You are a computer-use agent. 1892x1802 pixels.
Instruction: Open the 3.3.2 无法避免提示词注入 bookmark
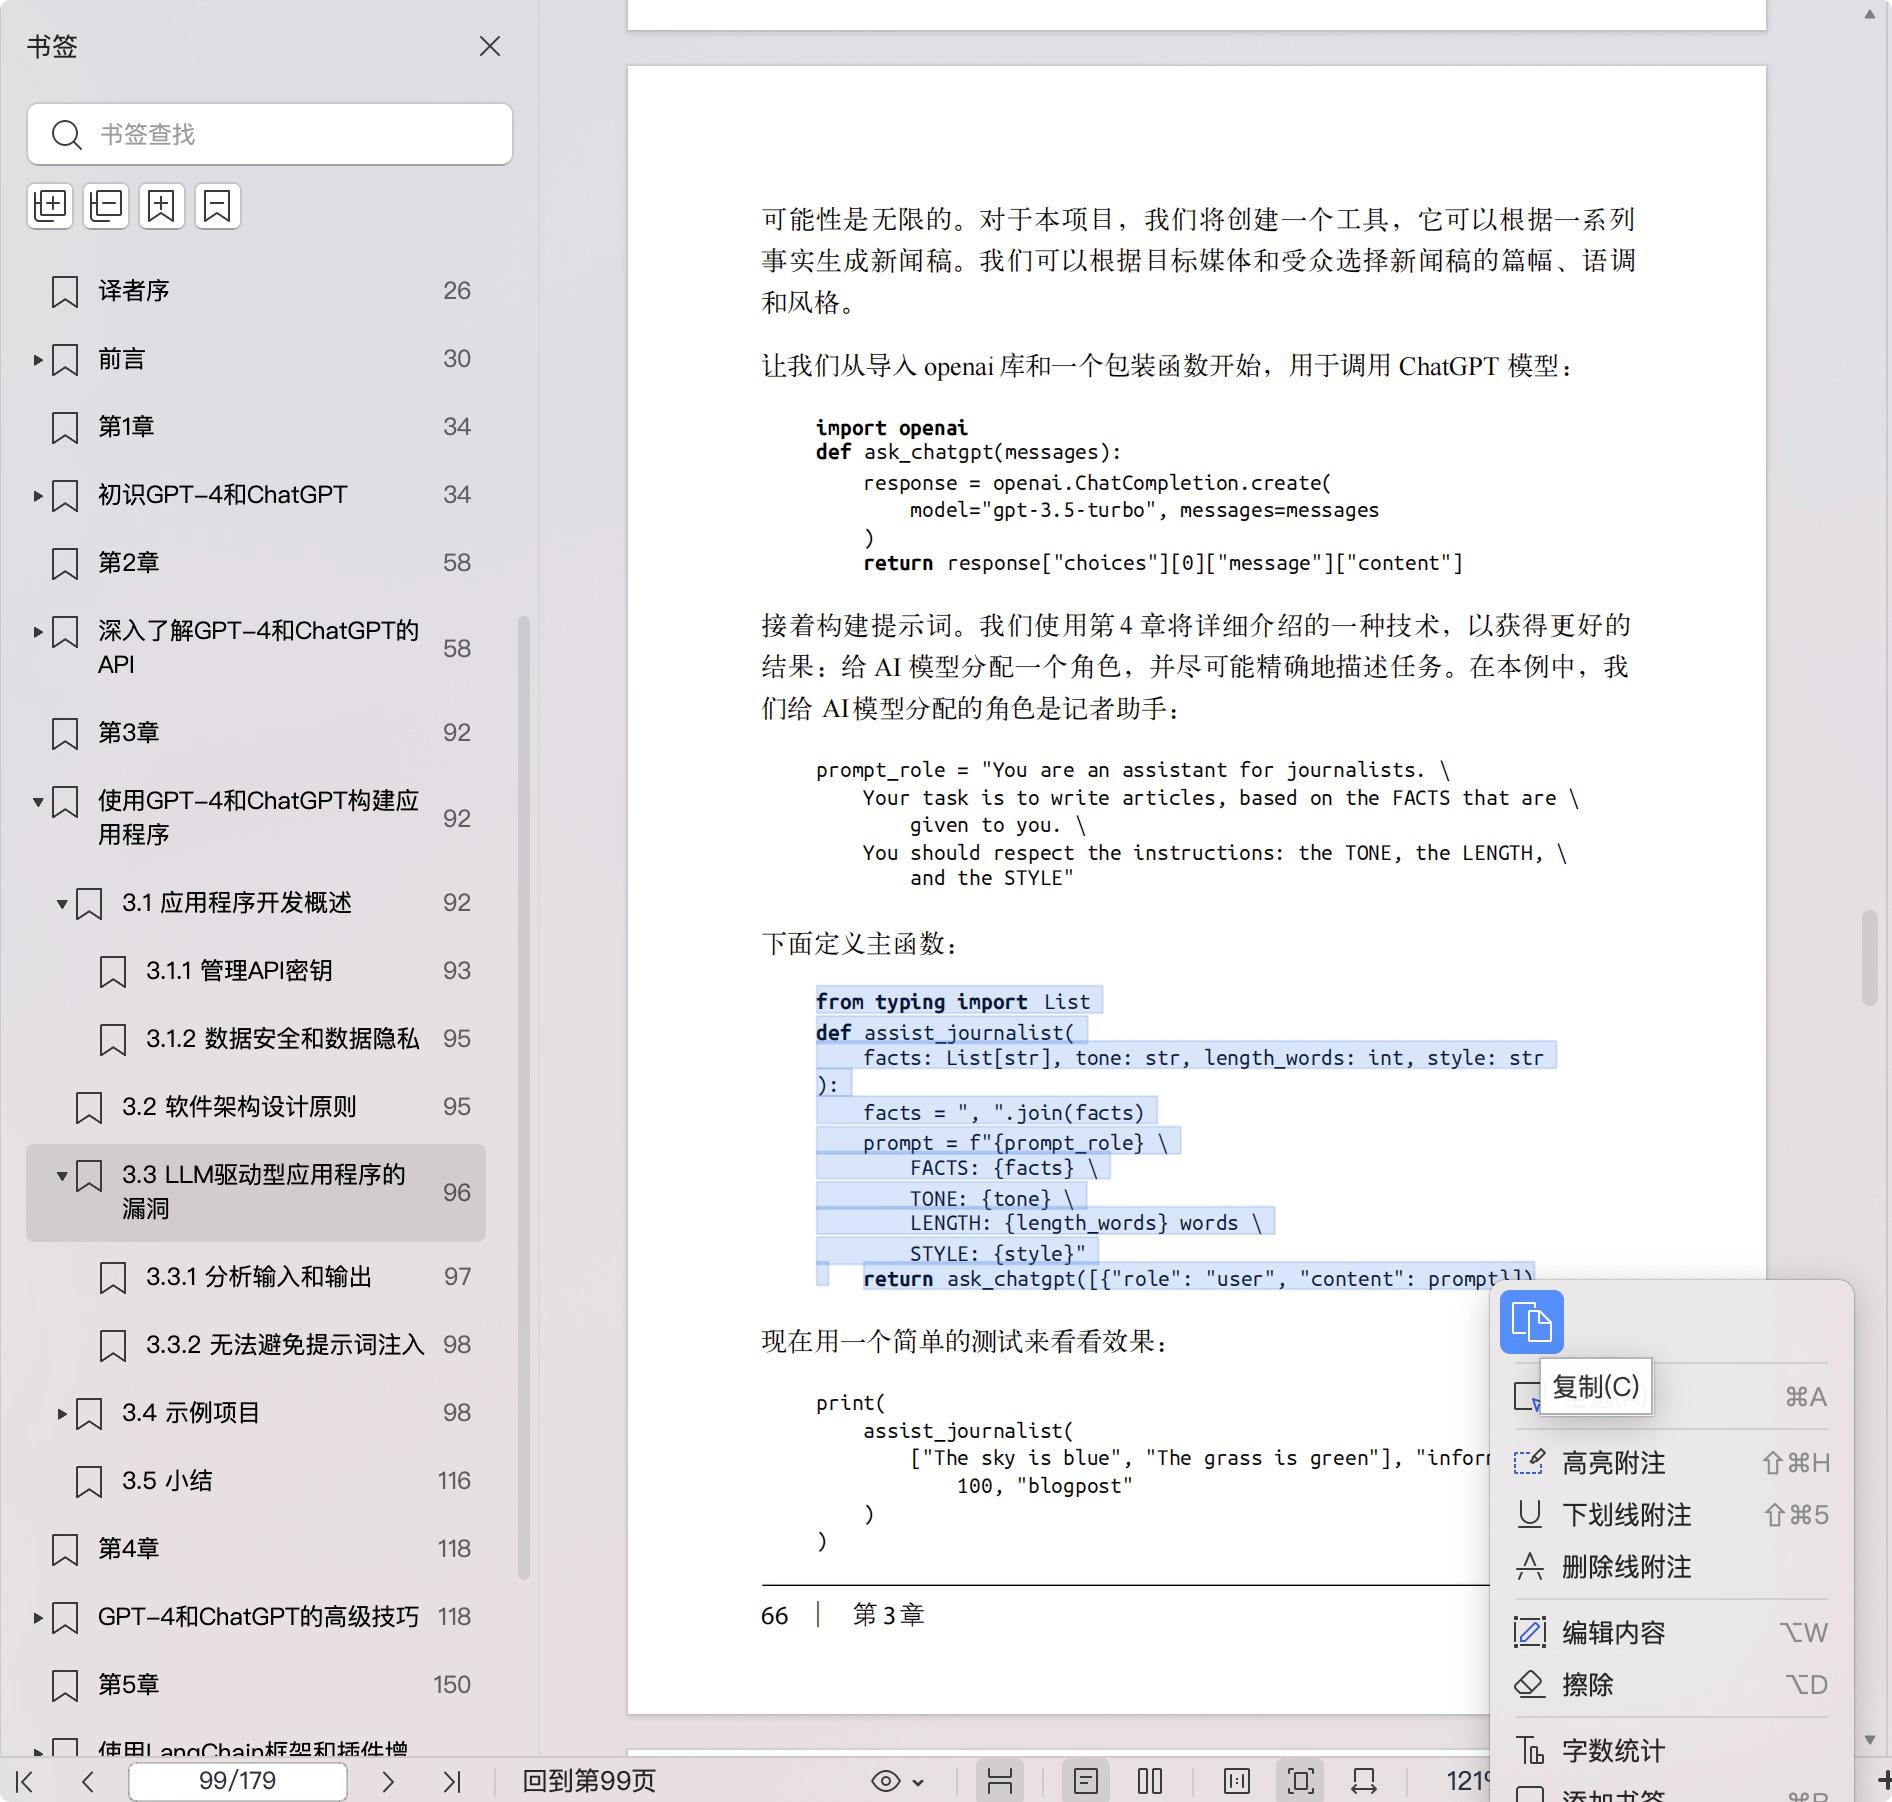[285, 1345]
